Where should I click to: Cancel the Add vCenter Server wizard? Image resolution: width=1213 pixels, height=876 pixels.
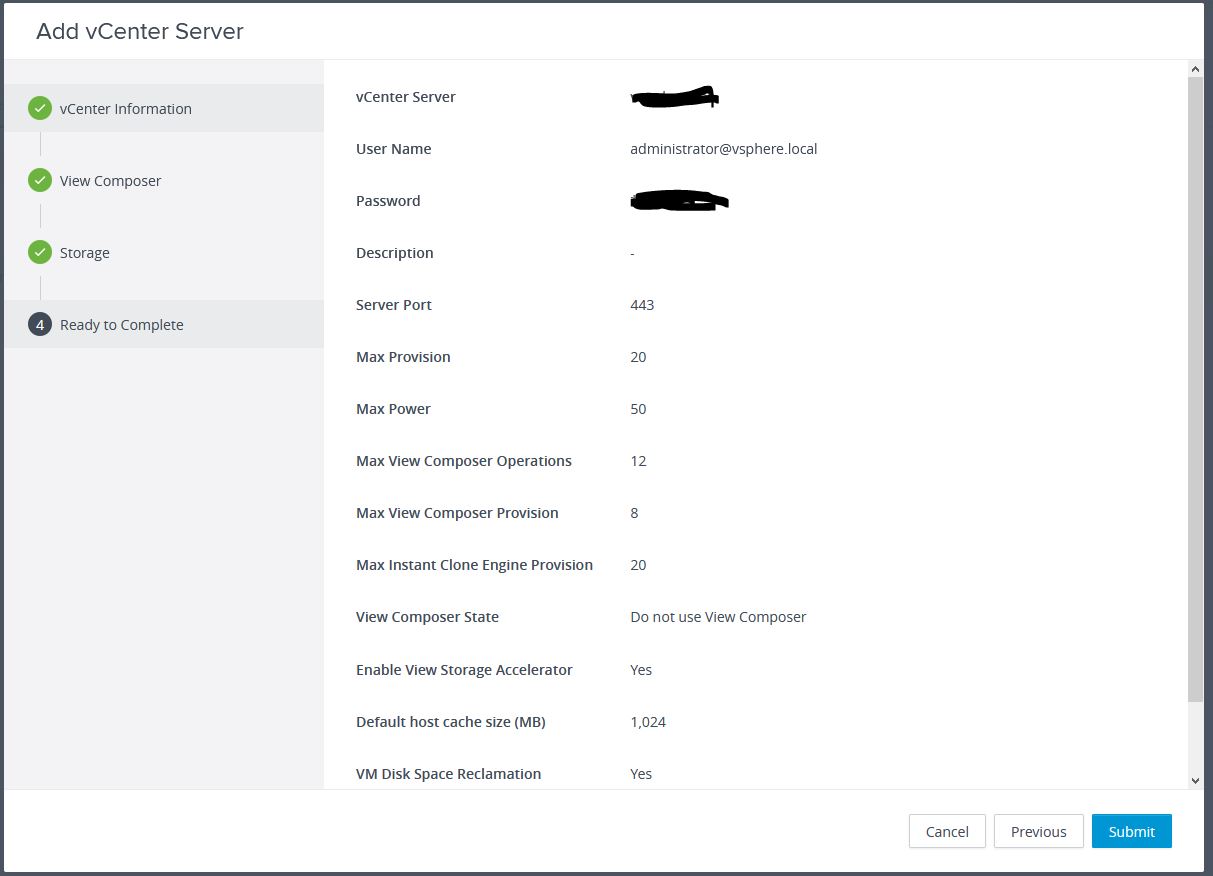click(x=947, y=831)
